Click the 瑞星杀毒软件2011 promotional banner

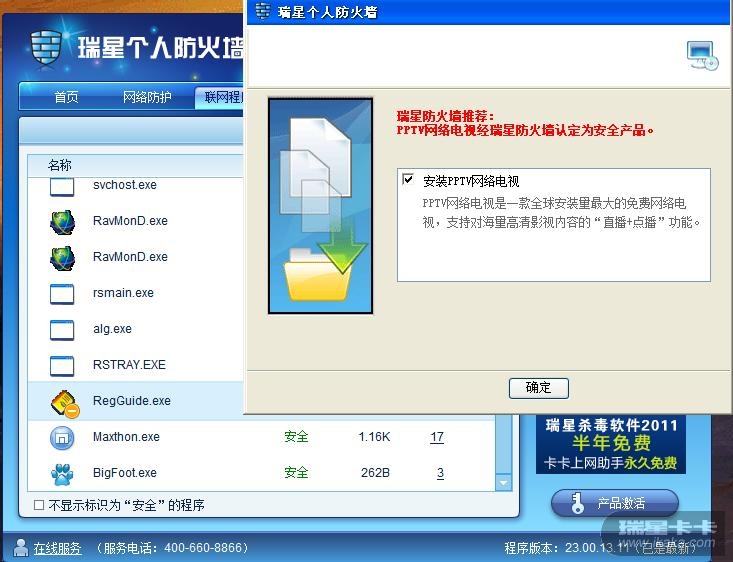click(x=611, y=444)
